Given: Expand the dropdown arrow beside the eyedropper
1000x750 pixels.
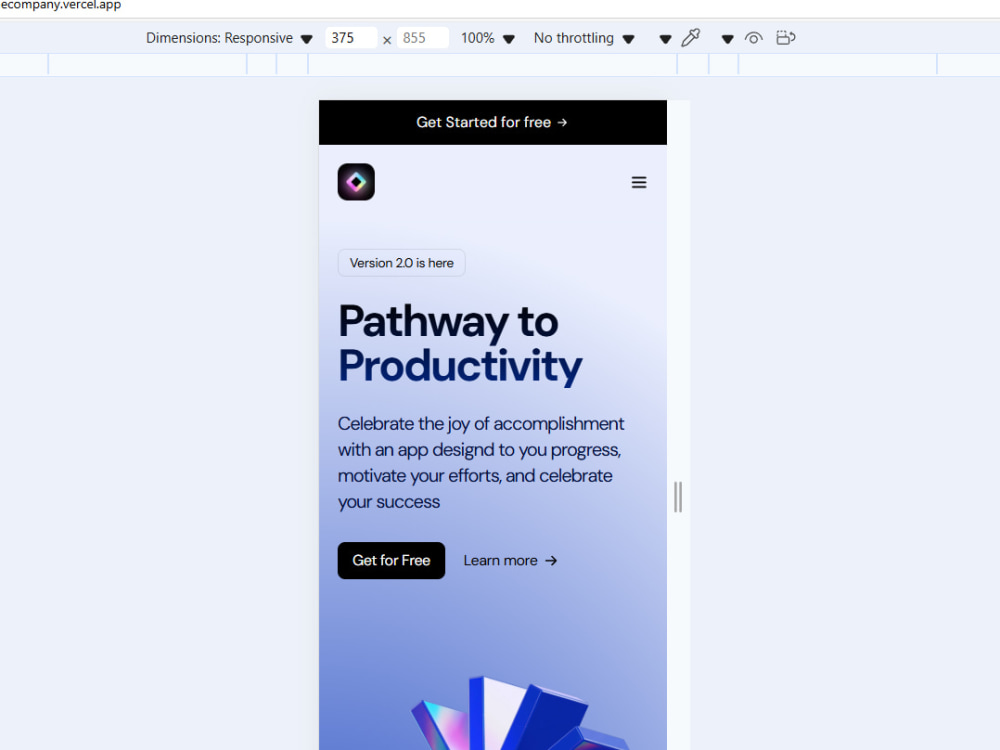Looking at the screenshot, I should coord(665,39).
